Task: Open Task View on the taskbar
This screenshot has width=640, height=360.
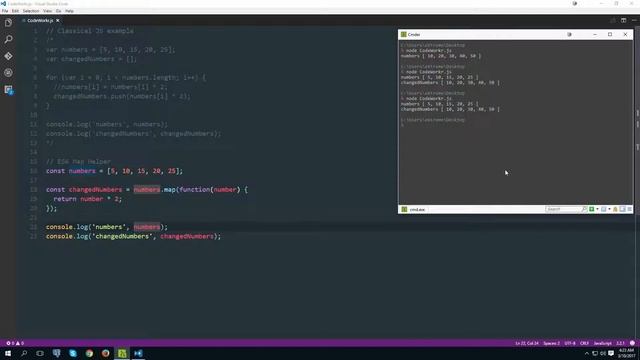Action: [x=40, y=353]
